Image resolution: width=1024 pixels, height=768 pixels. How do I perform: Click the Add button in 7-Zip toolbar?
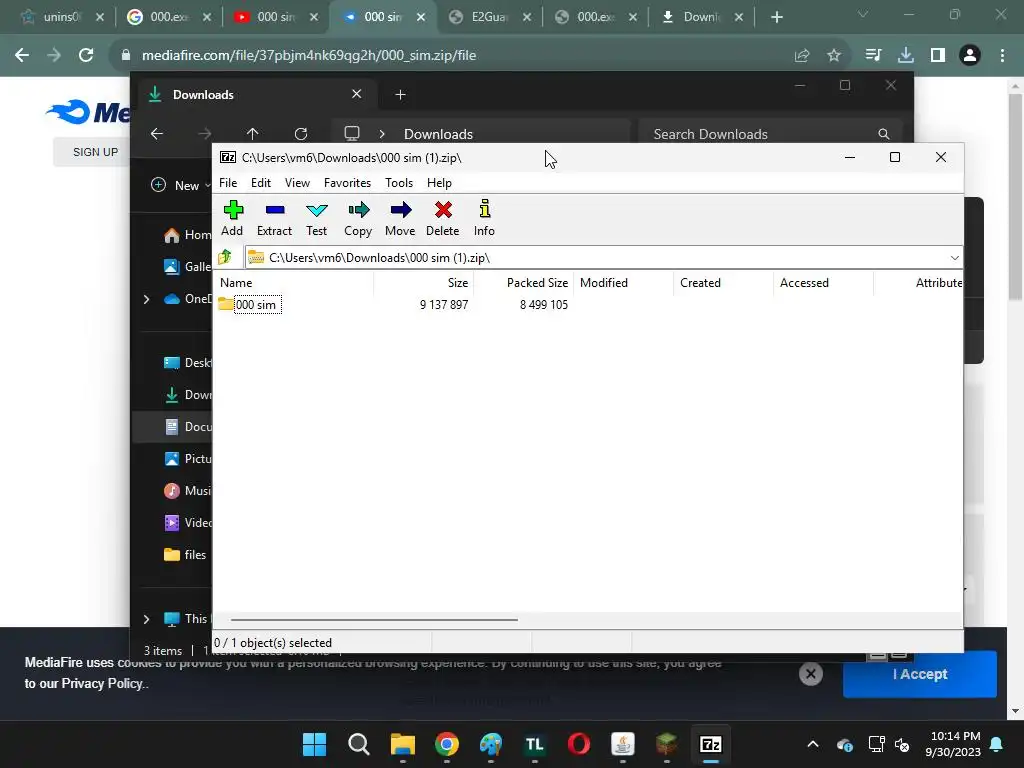pyautogui.click(x=232, y=218)
